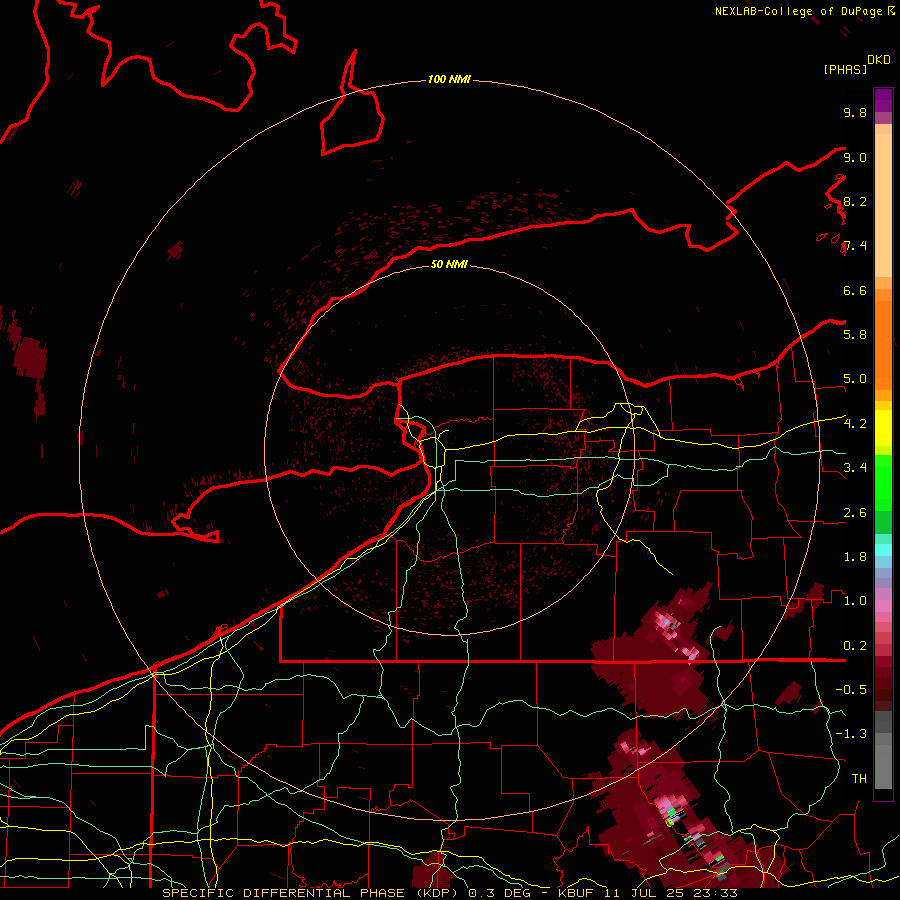The width and height of the screenshot is (900, 900).
Task: Click the 50 NMI range ring label
Action: 449,264
